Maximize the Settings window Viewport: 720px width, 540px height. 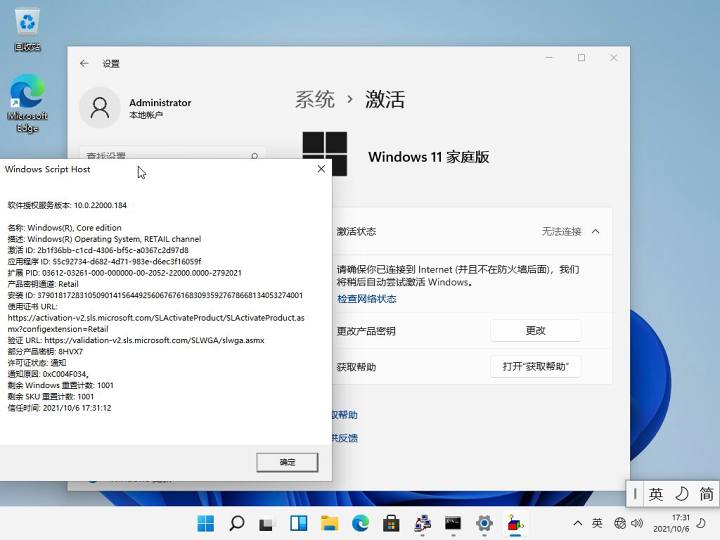click(x=581, y=57)
